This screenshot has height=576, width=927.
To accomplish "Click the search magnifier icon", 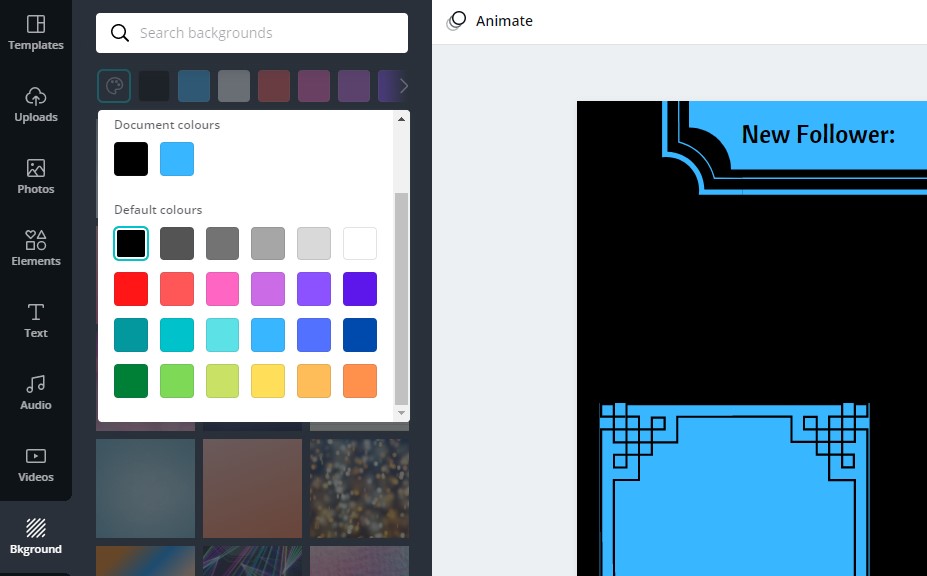I will [x=119, y=33].
